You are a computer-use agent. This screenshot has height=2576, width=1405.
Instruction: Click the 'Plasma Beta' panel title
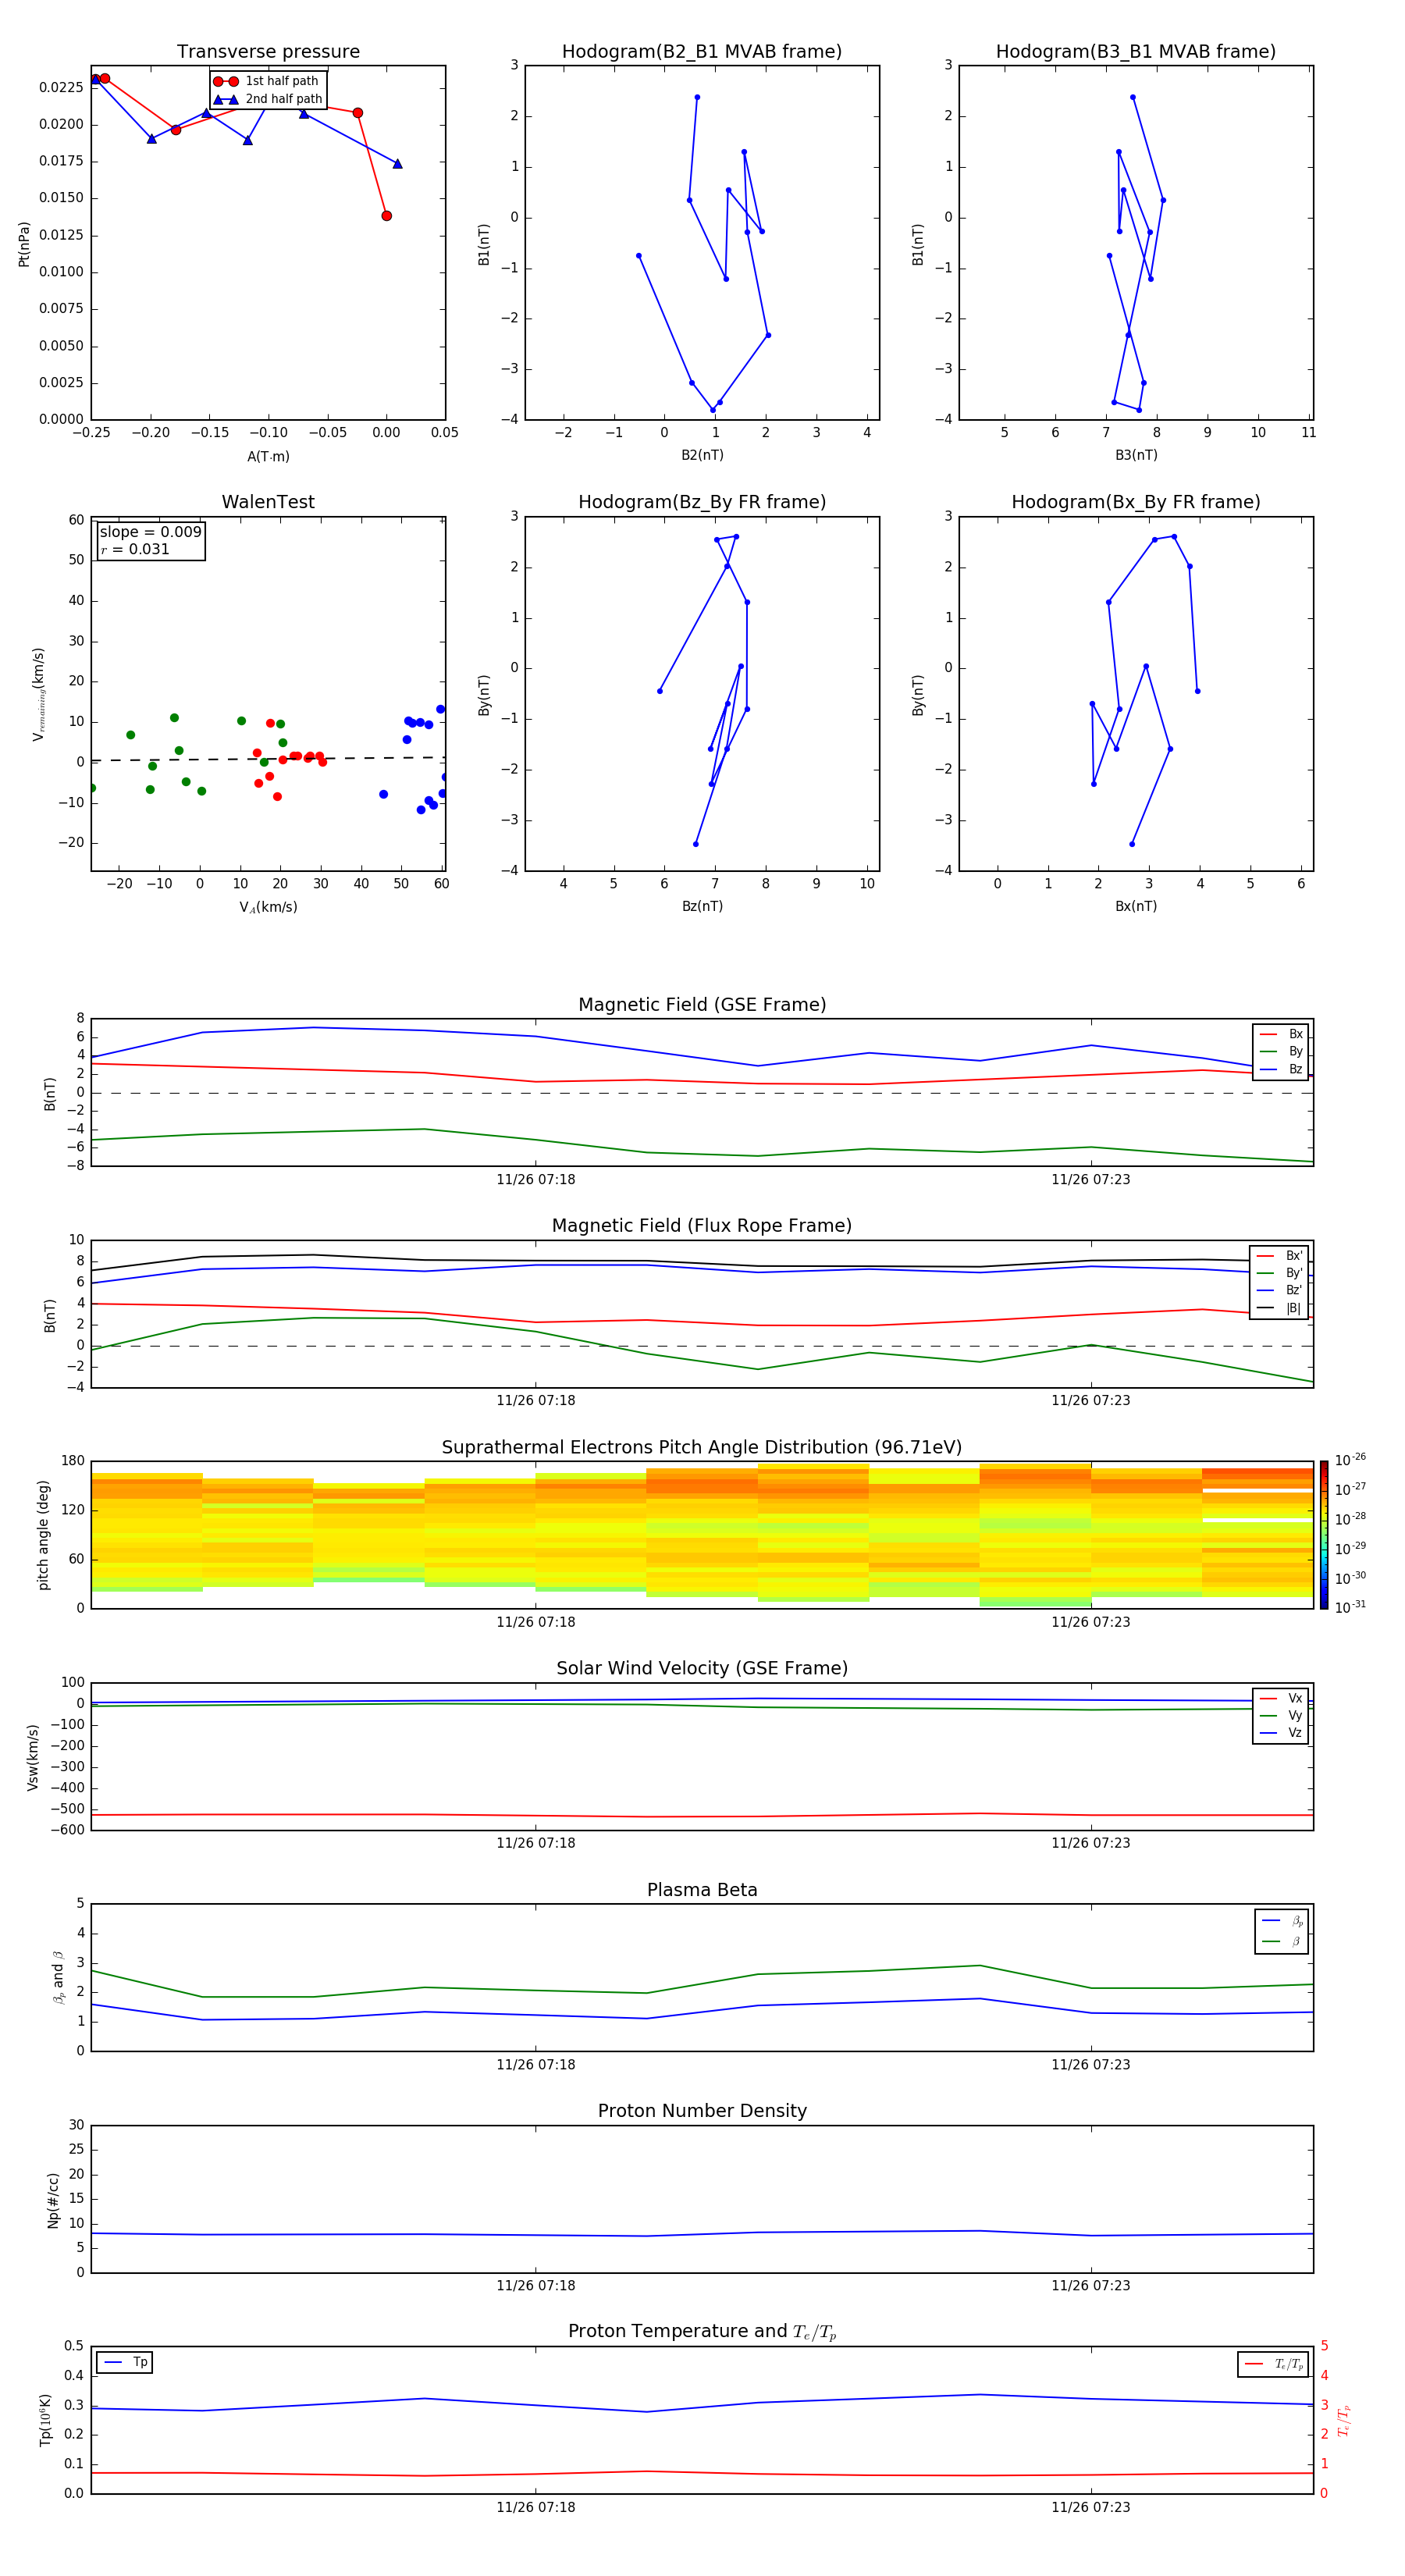click(702, 1891)
